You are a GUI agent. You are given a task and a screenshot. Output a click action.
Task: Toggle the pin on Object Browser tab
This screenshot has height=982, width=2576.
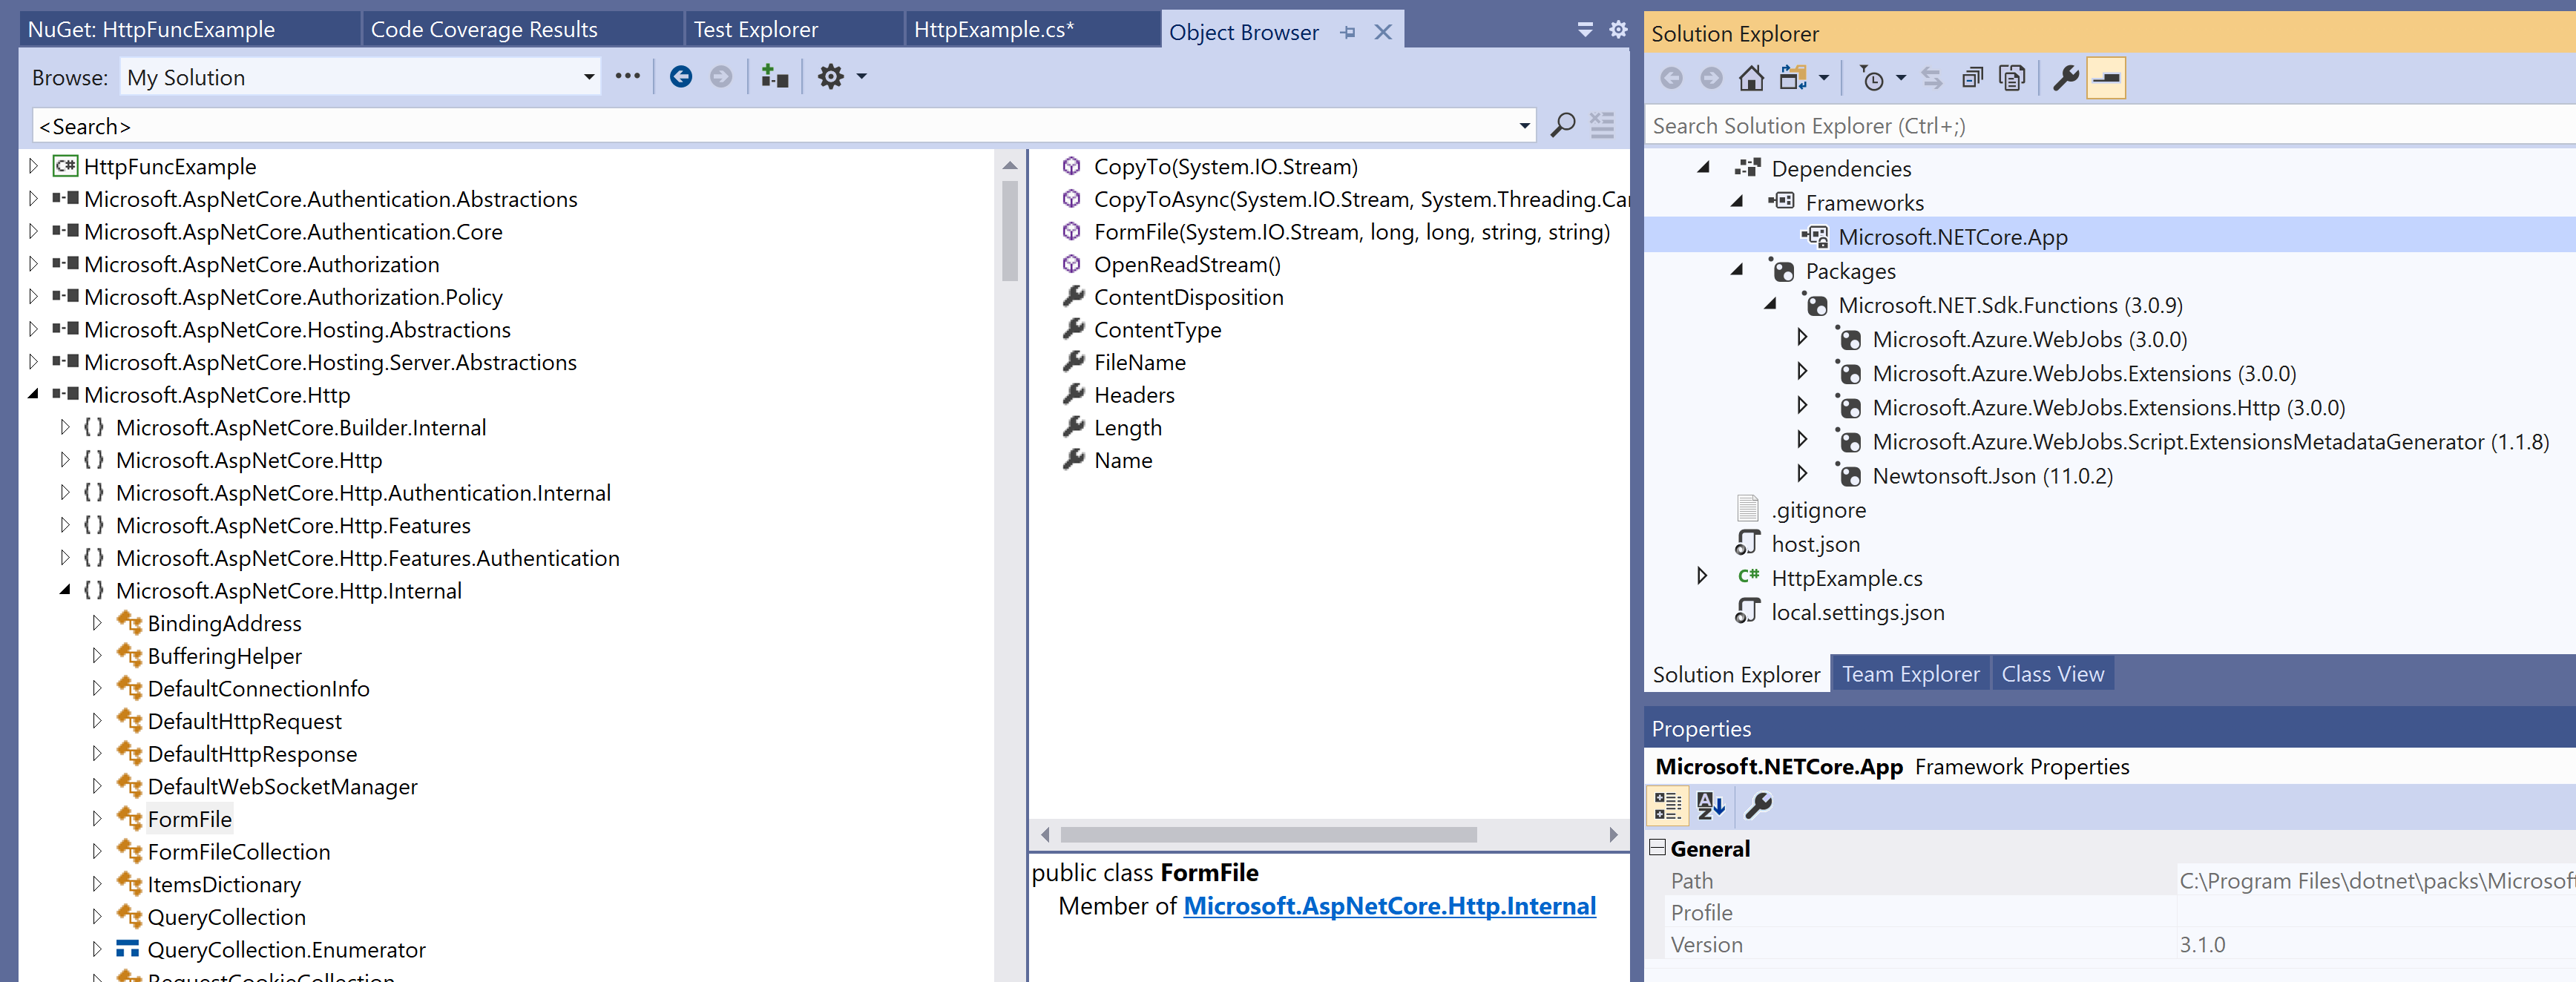pos(1347,31)
